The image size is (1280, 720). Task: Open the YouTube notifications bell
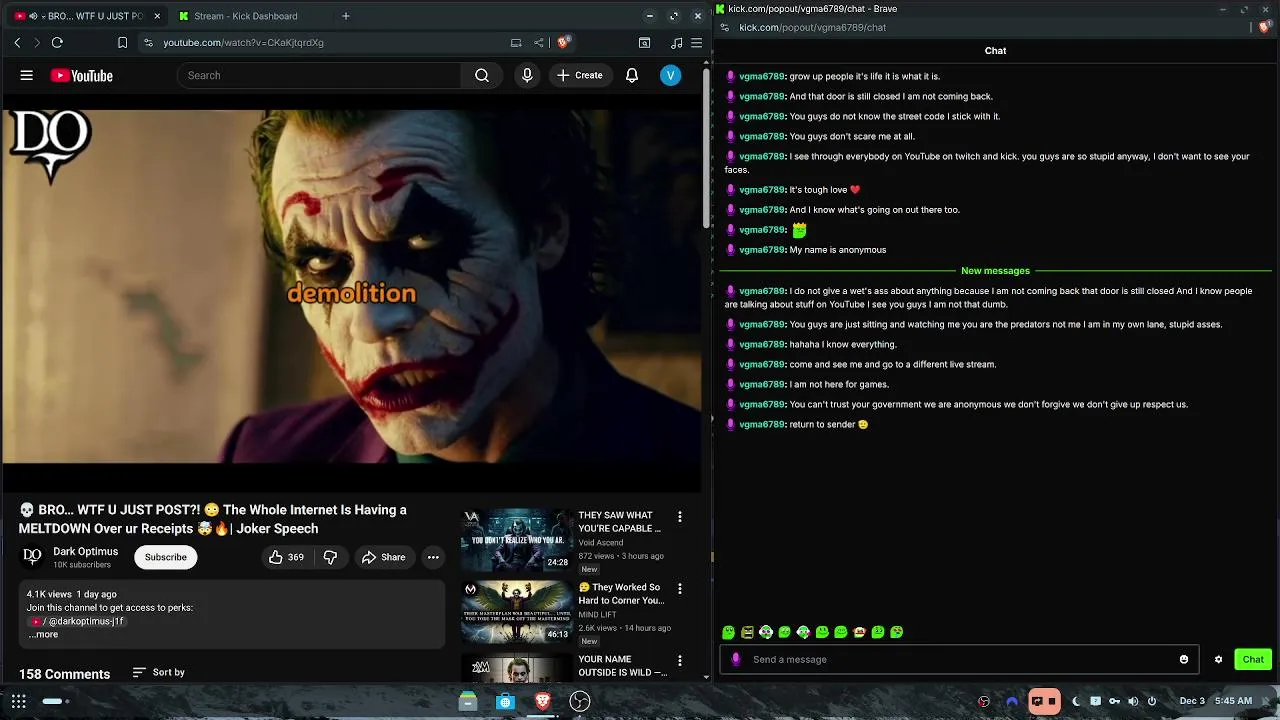pos(632,75)
